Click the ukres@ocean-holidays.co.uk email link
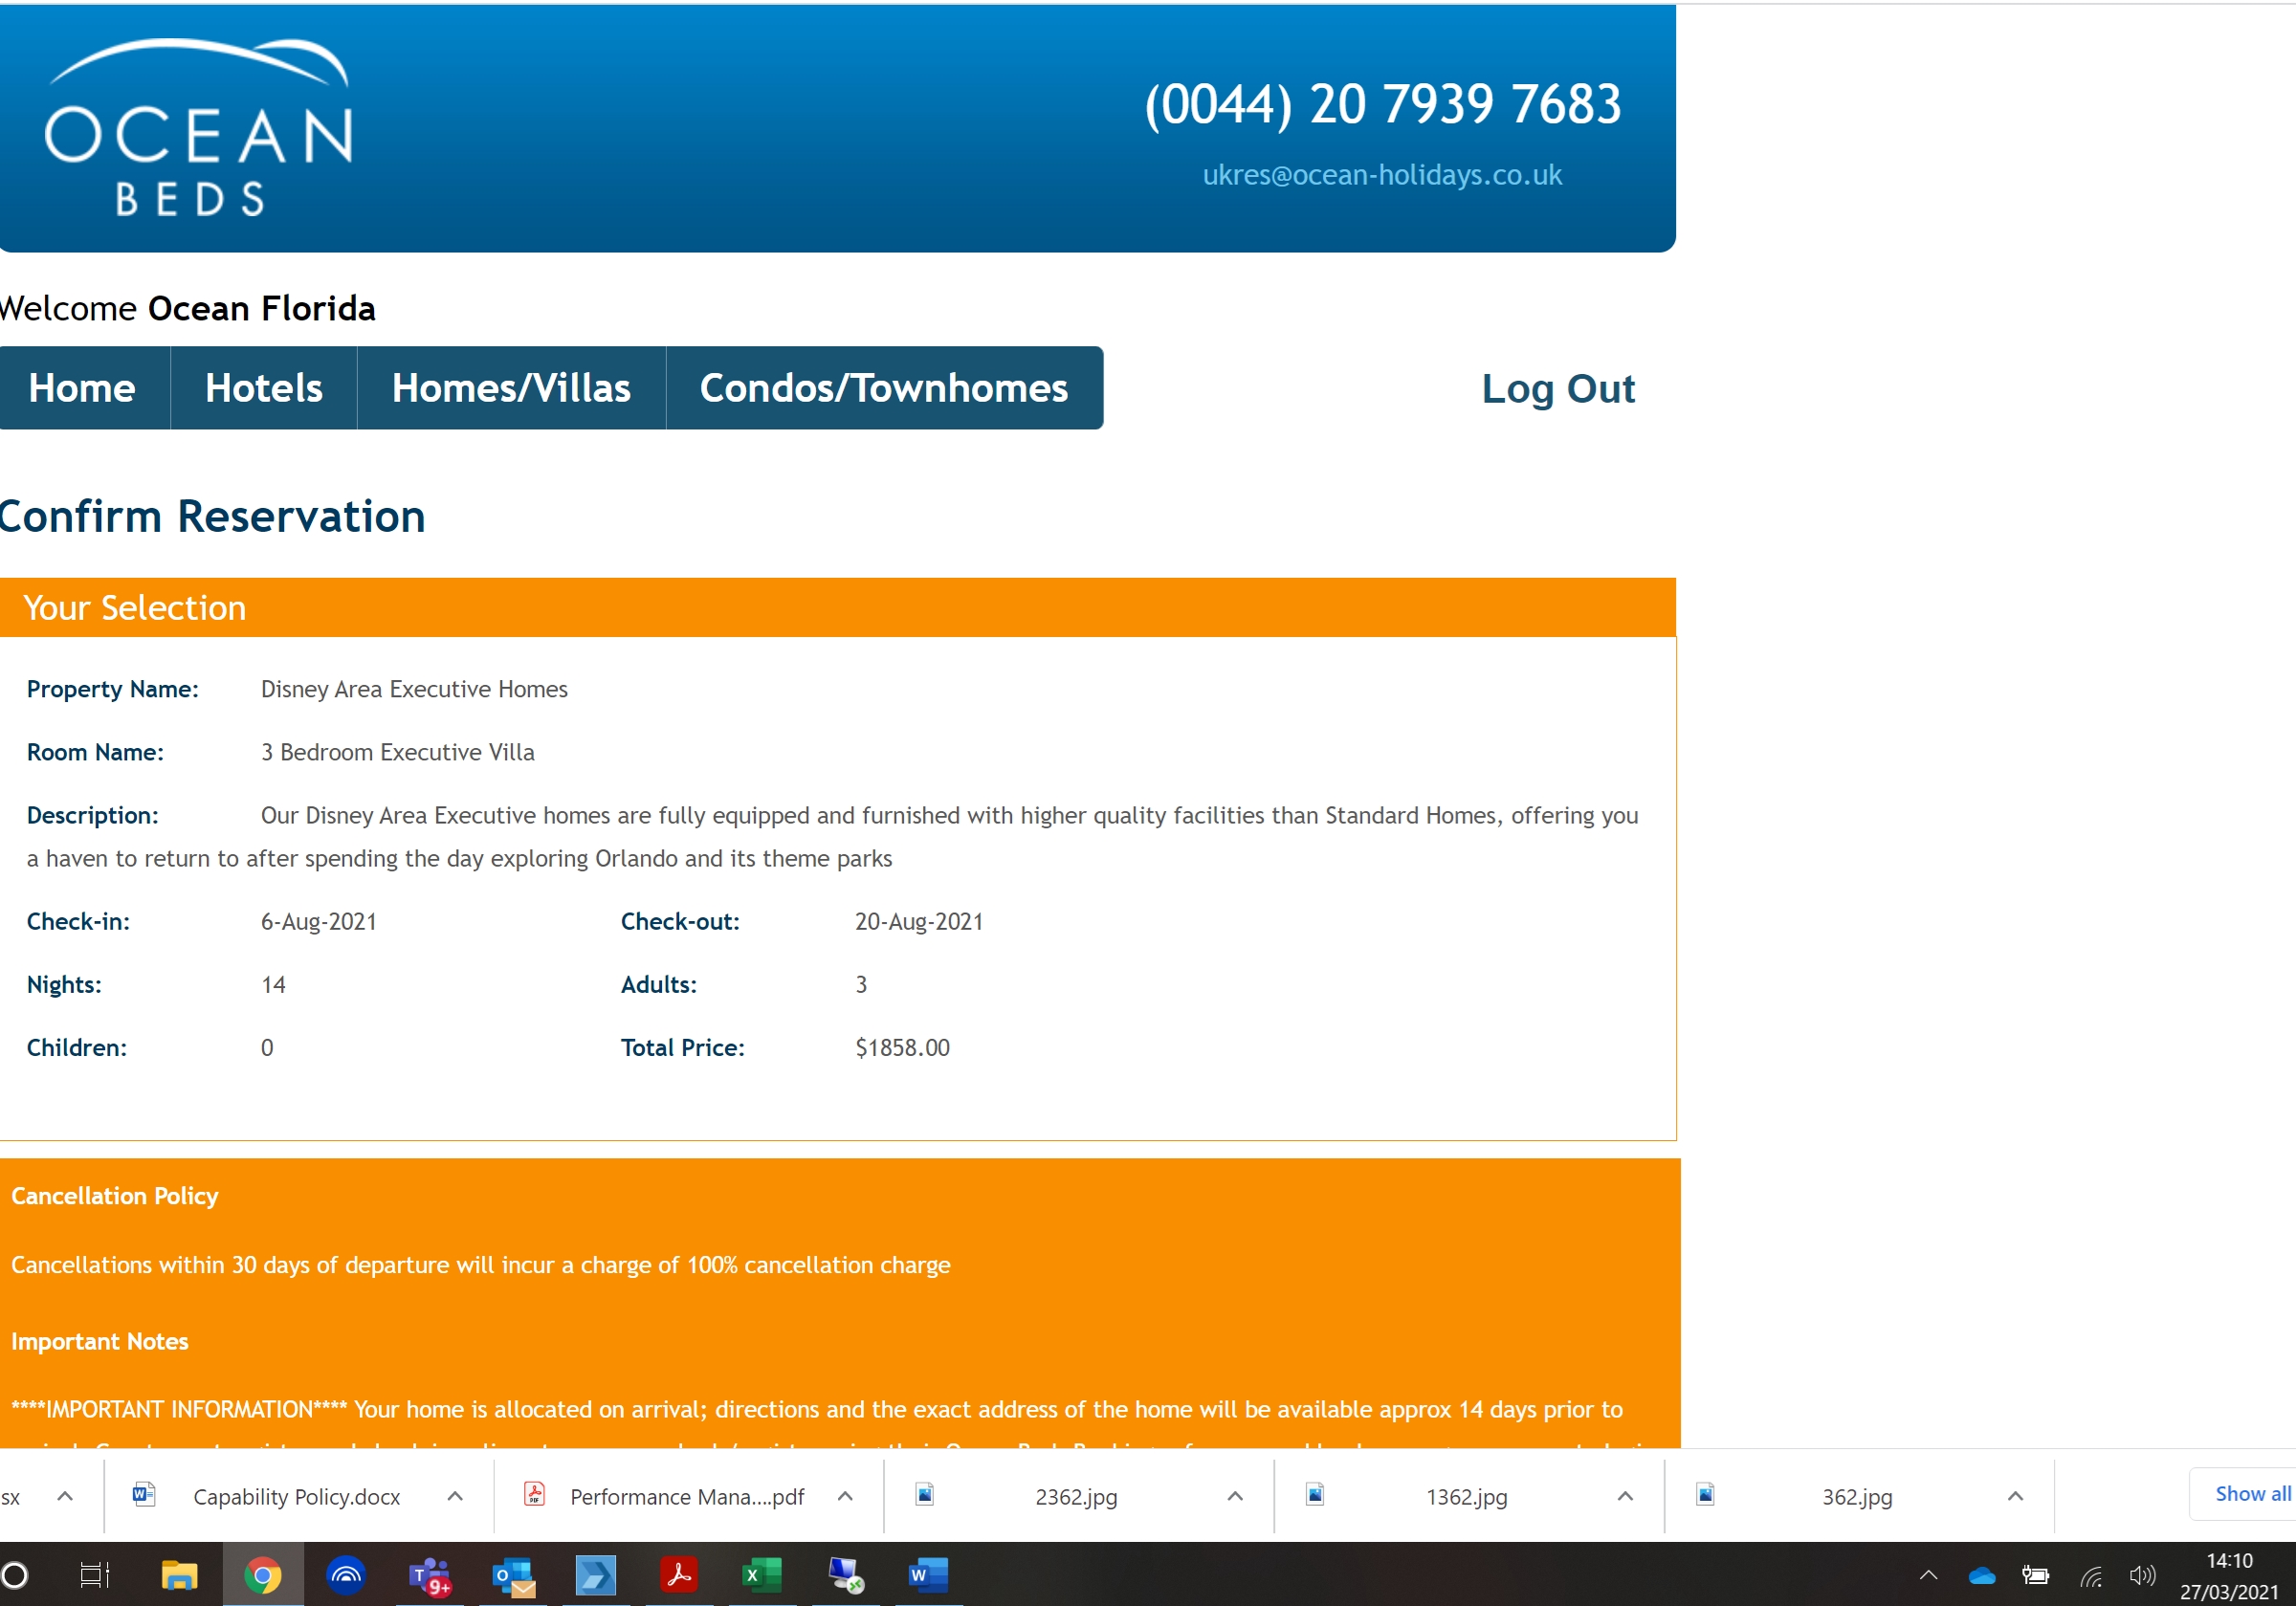 coord(1381,175)
